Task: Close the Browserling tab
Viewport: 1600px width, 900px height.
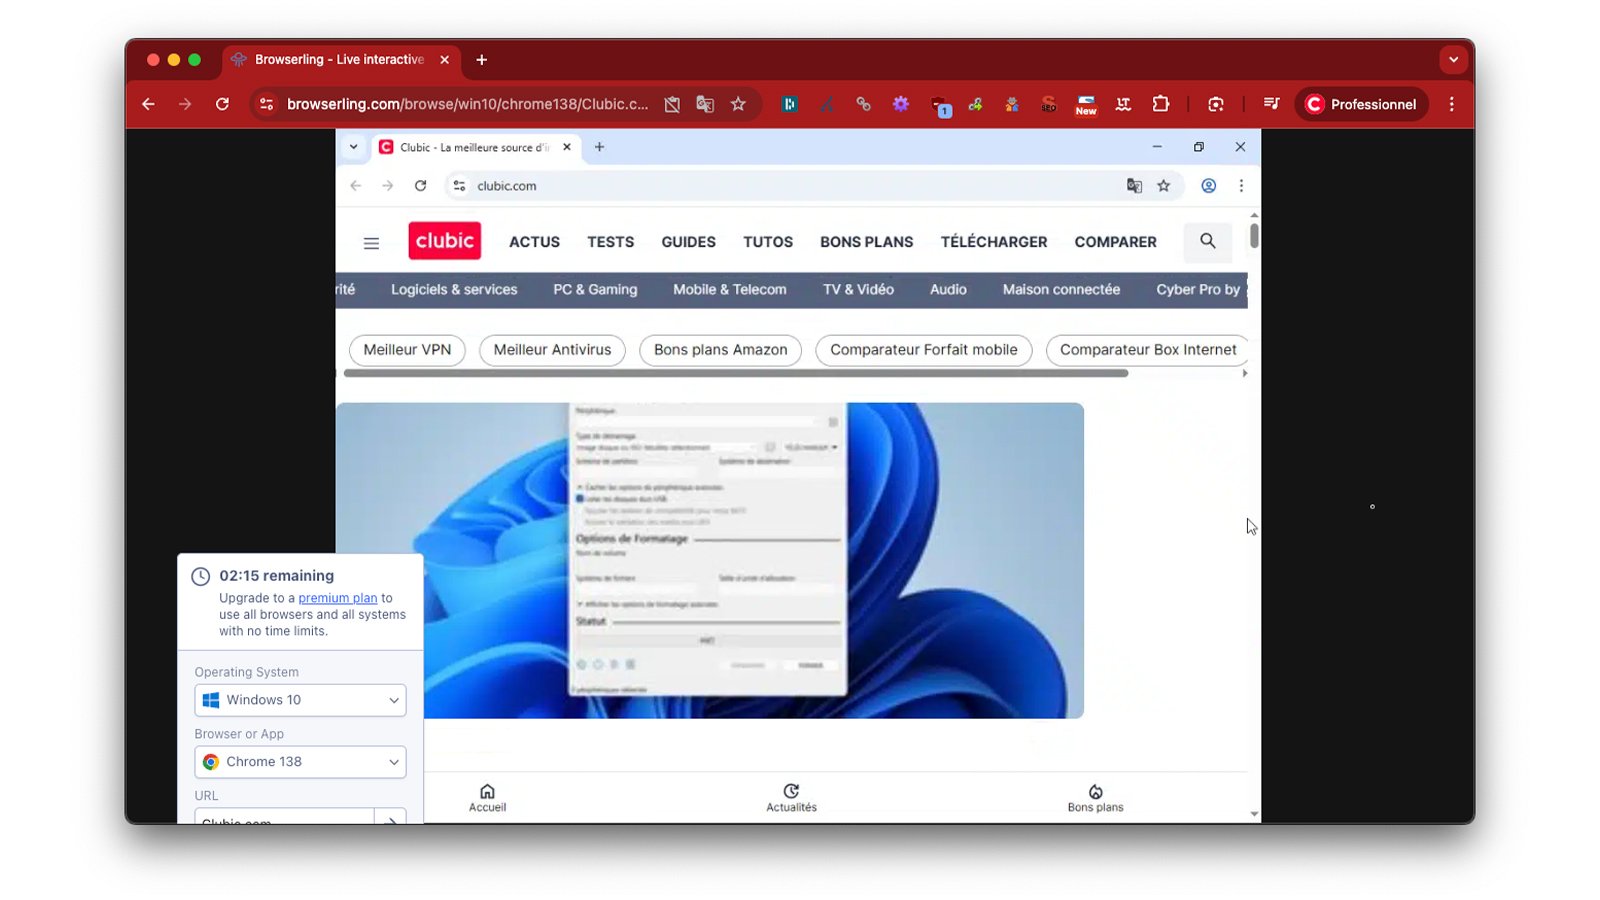Action: tap(444, 60)
